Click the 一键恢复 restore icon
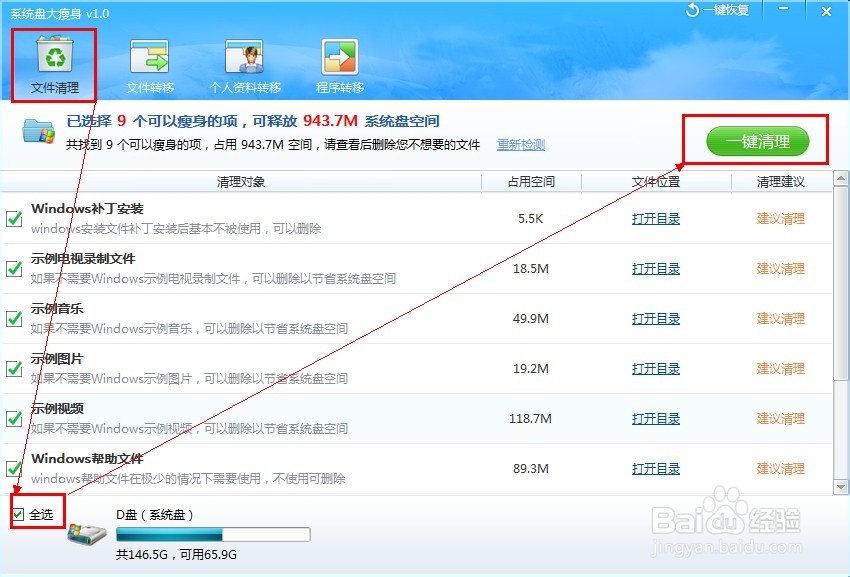 (x=693, y=10)
